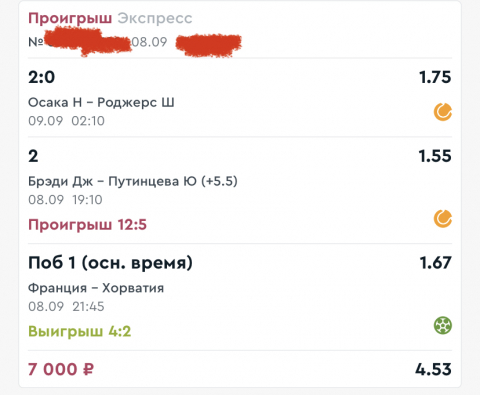The image size is (480, 395).
Task: Click the Выигрыш 4:2 result
Action: click(80, 331)
